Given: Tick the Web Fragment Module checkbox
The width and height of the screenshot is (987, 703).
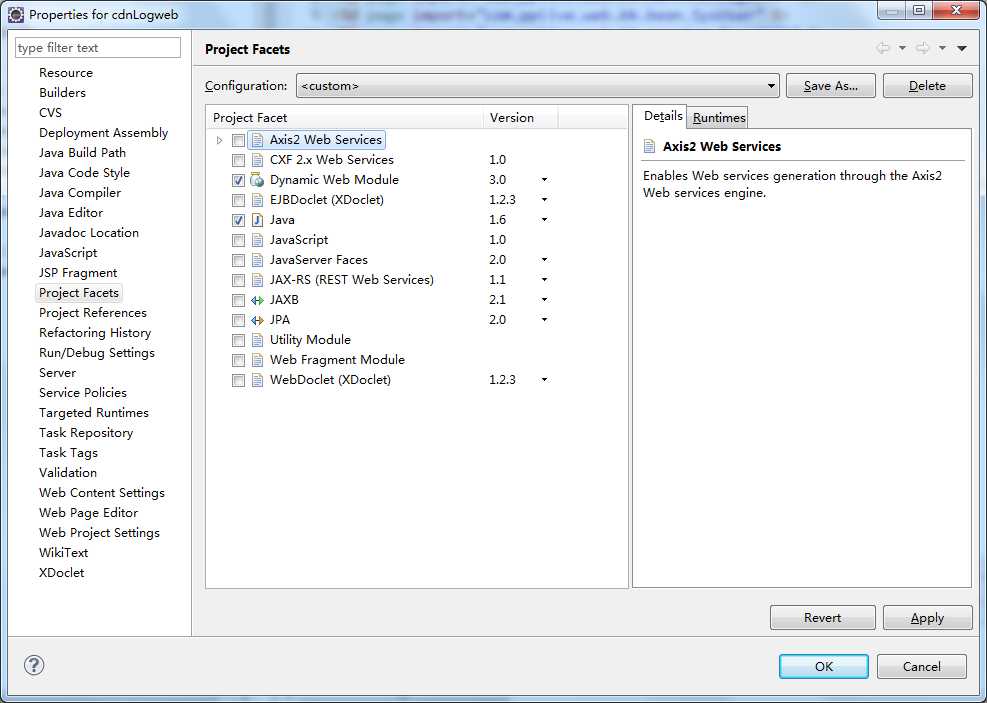Looking at the screenshot, I should [x=239, y=361].
